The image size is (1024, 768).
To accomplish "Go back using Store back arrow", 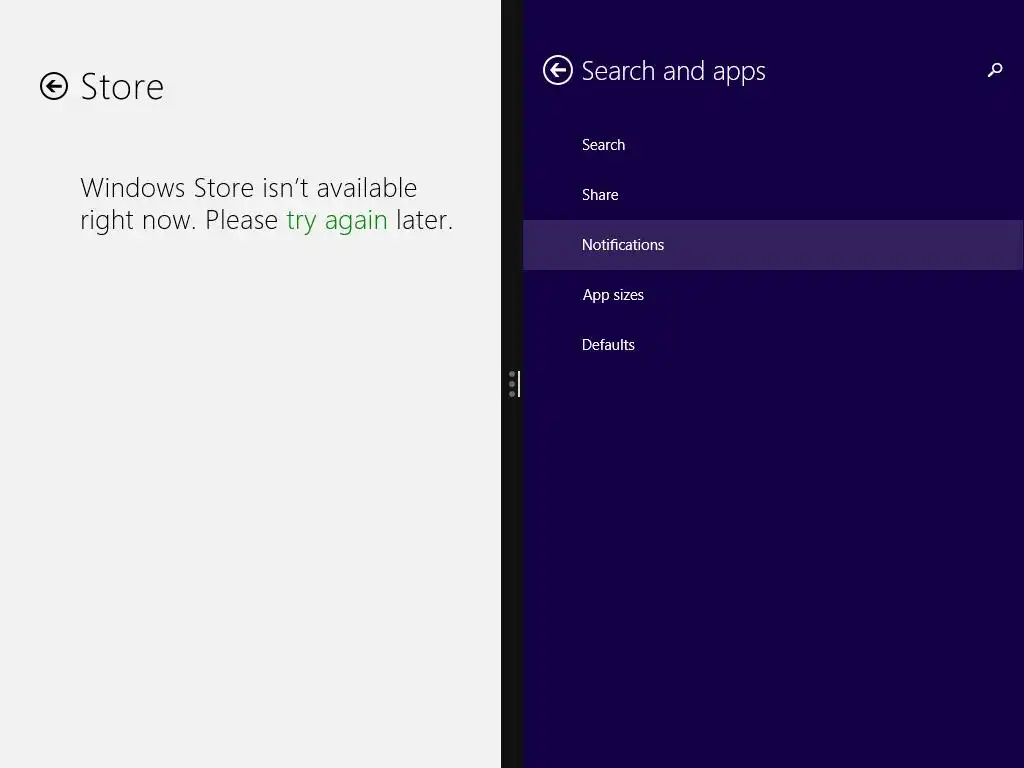I will click(54, 86).
